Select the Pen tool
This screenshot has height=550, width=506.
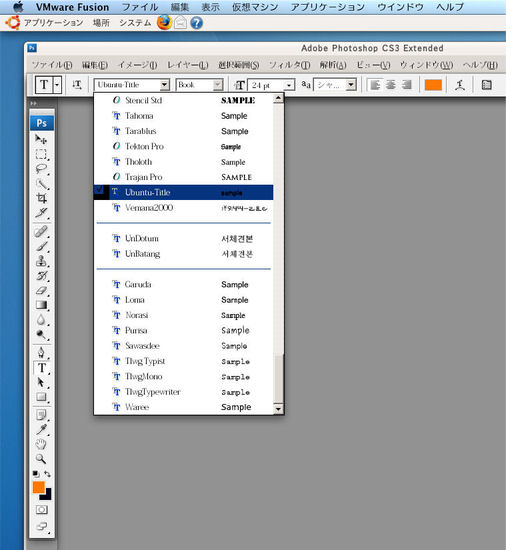pos(41,352)
